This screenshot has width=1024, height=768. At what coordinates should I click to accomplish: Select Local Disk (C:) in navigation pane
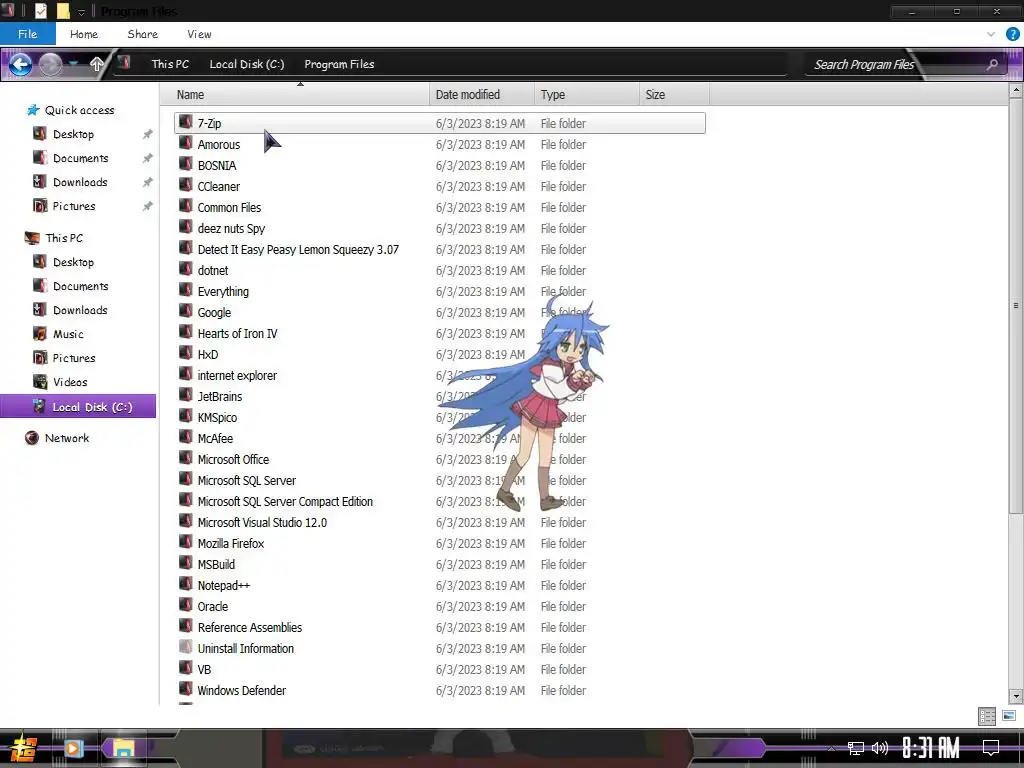(78, 406)
